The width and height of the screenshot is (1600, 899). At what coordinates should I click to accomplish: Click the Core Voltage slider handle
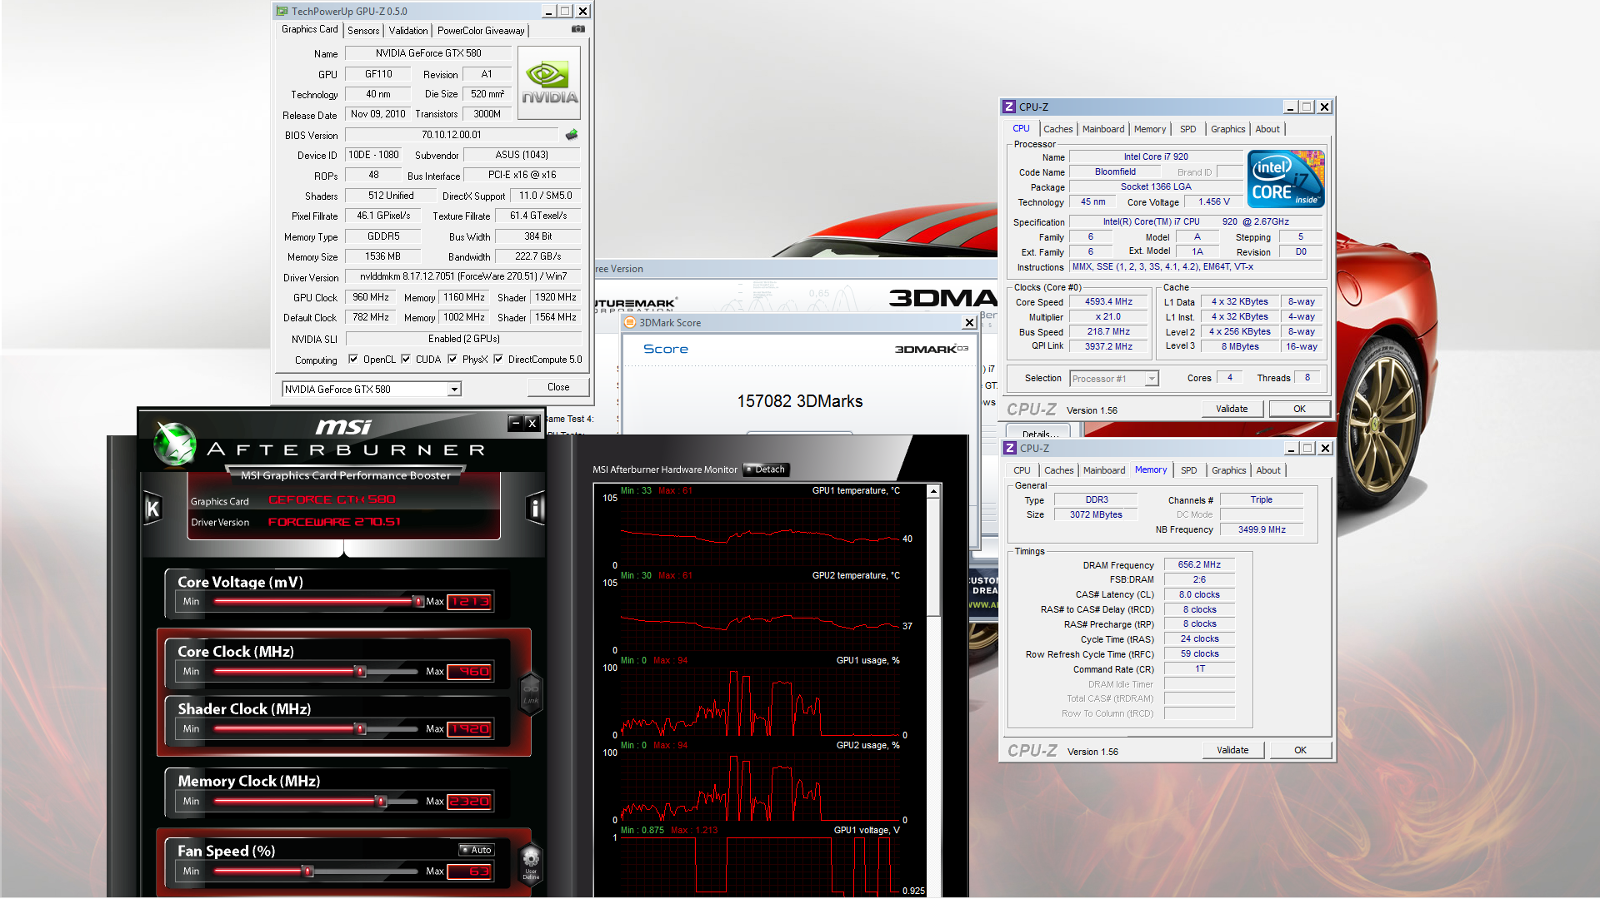coord(418,601)
